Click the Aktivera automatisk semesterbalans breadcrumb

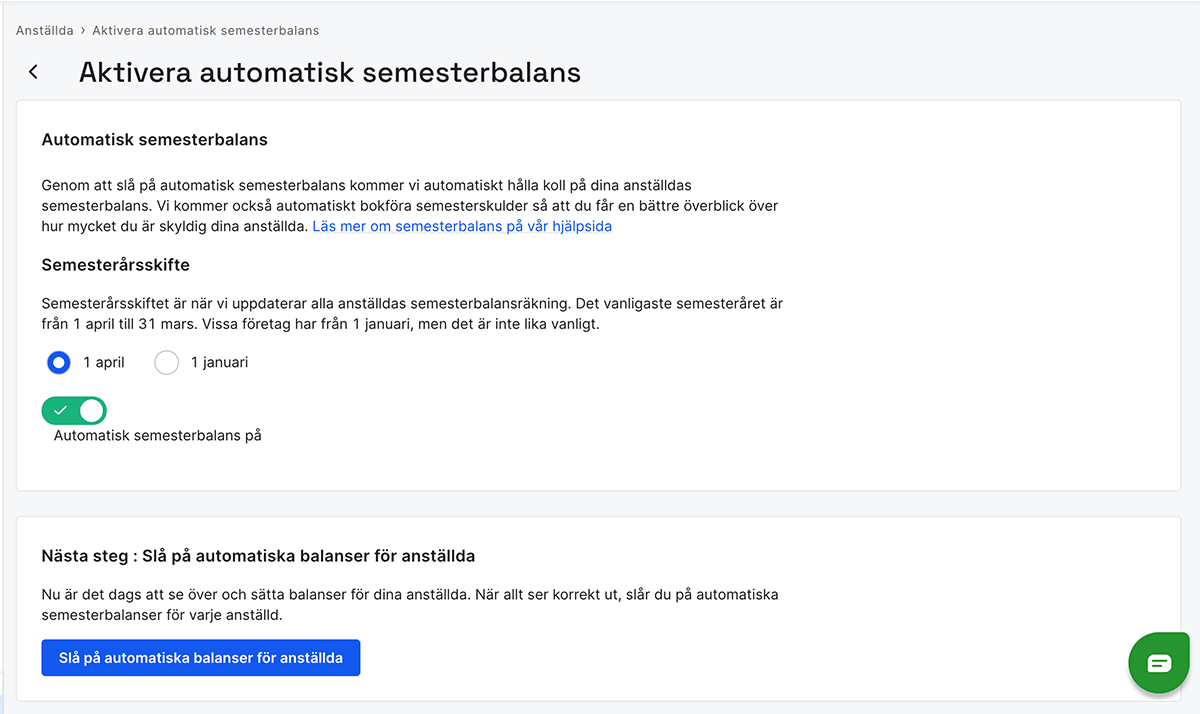206,30
